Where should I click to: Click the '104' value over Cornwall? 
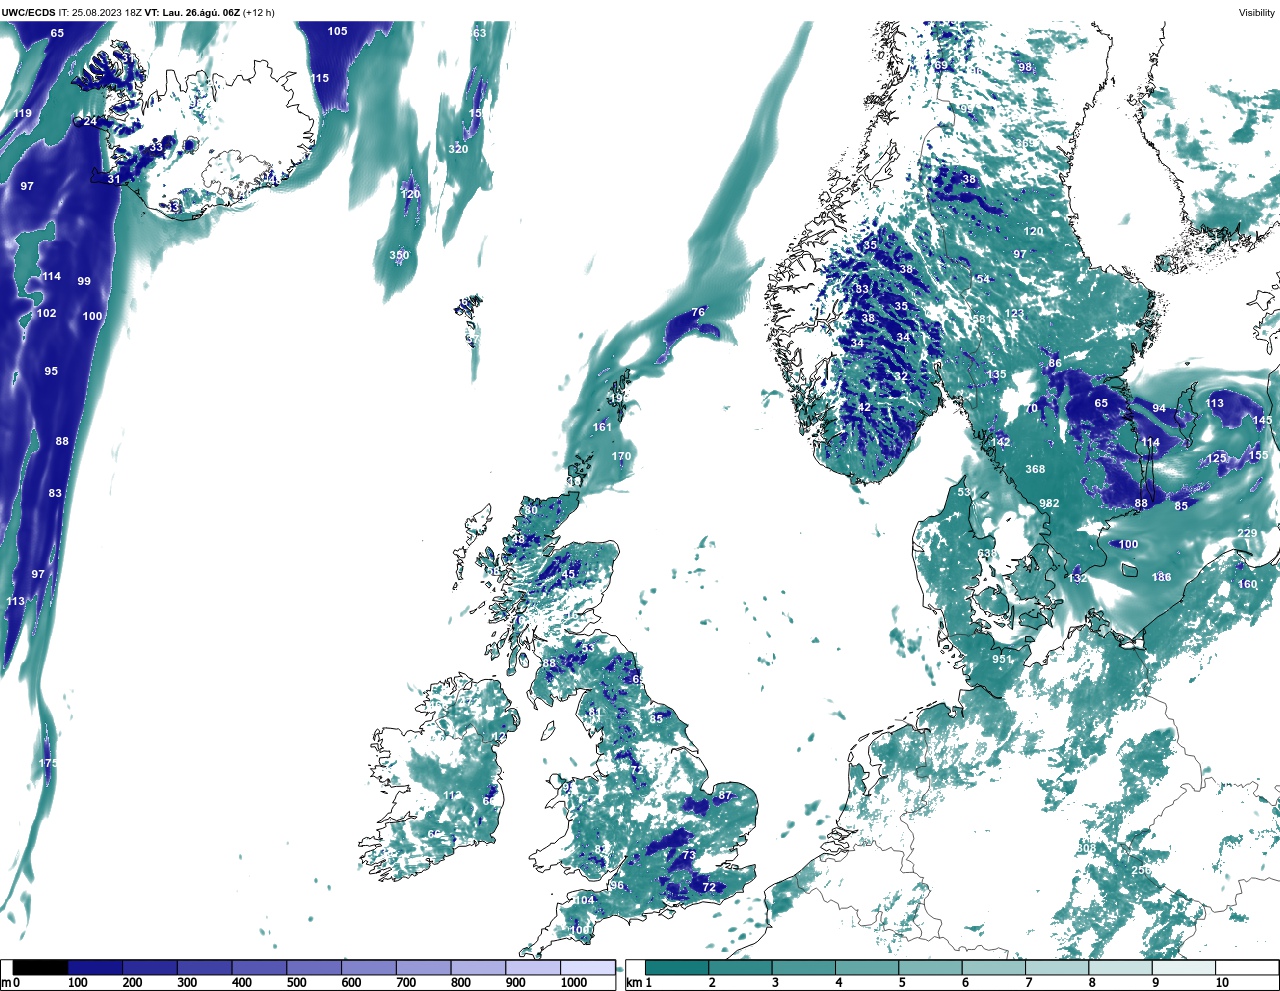[x=585, y=900]
